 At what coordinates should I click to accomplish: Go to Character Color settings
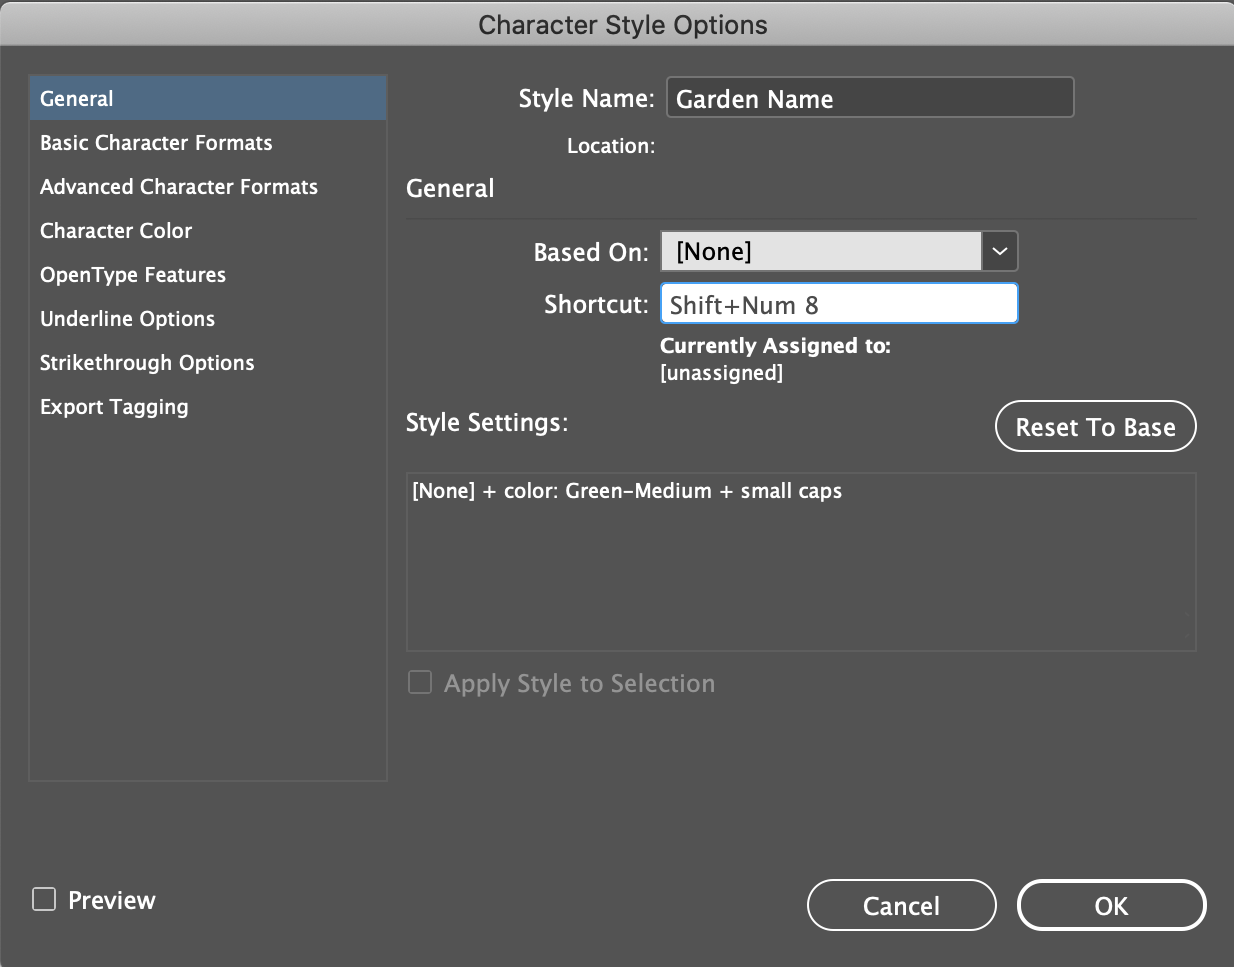208,231
